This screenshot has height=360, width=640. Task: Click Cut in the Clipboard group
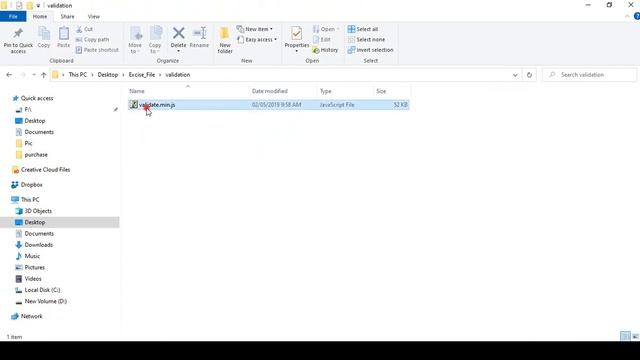coord(84,29)
